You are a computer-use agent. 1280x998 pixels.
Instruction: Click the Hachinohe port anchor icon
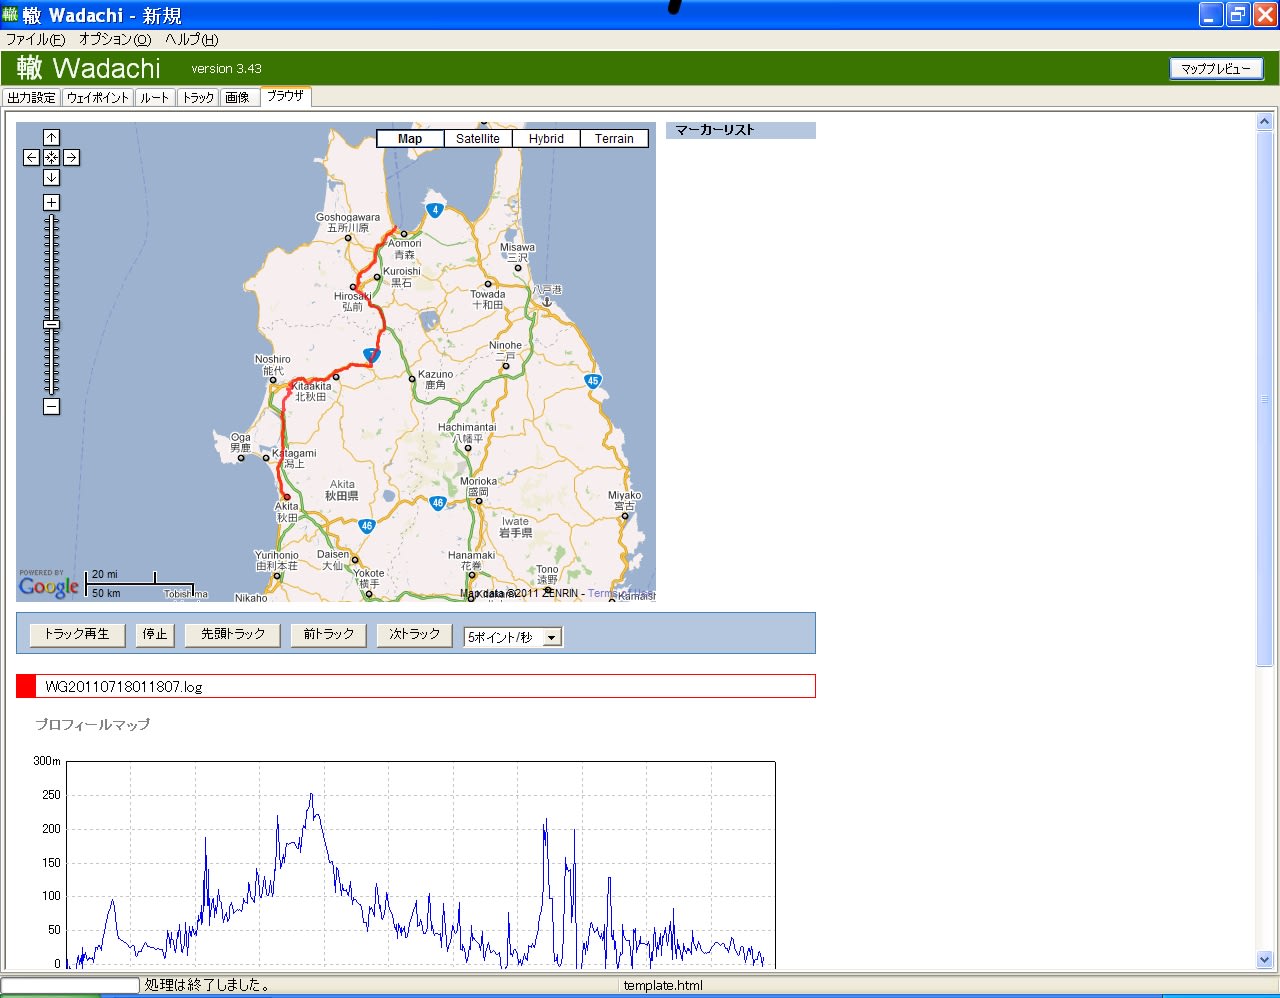546,300
